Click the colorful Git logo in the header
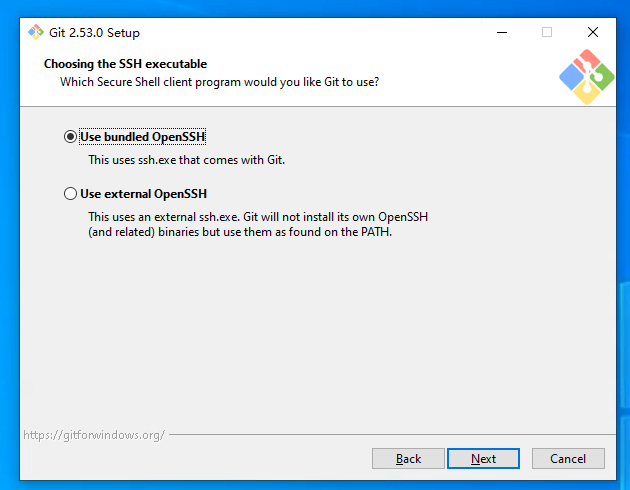This screenshot has width=630, height=490. tap(585, 75)
